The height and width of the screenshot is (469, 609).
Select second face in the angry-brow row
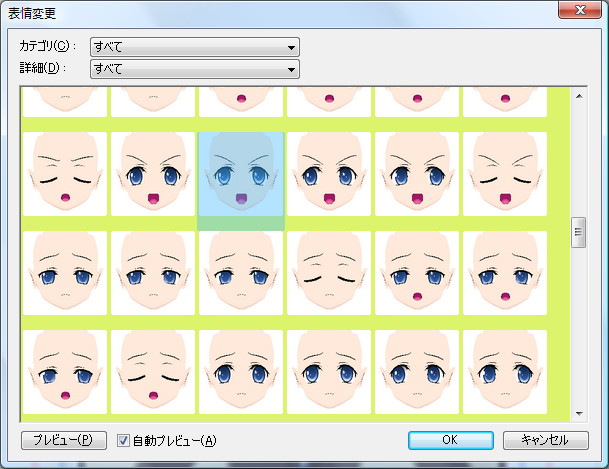pos(153,174)
